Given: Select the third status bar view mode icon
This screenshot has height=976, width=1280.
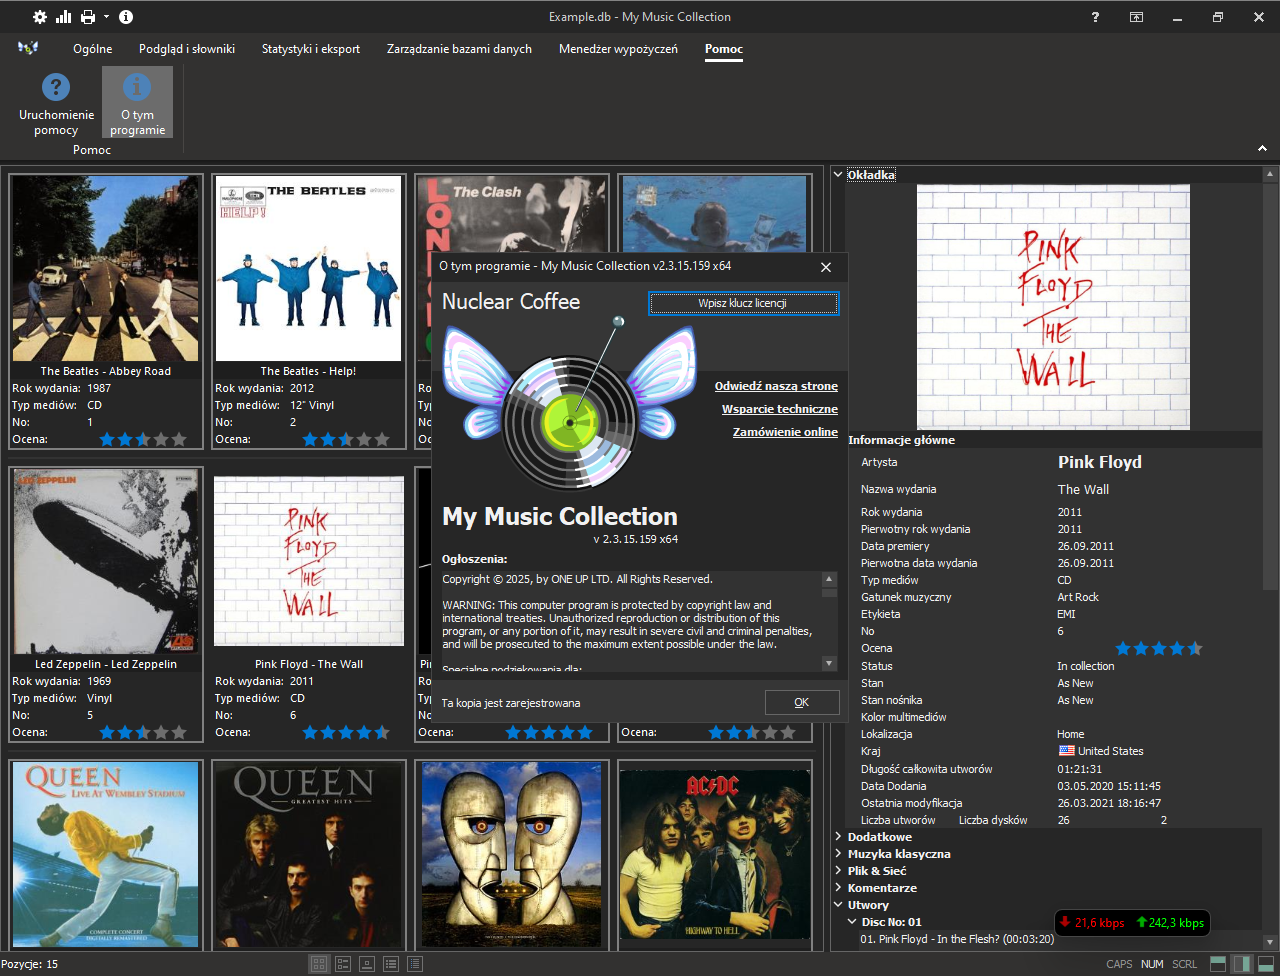Looking at the screenshot, I should click(367, 964).
